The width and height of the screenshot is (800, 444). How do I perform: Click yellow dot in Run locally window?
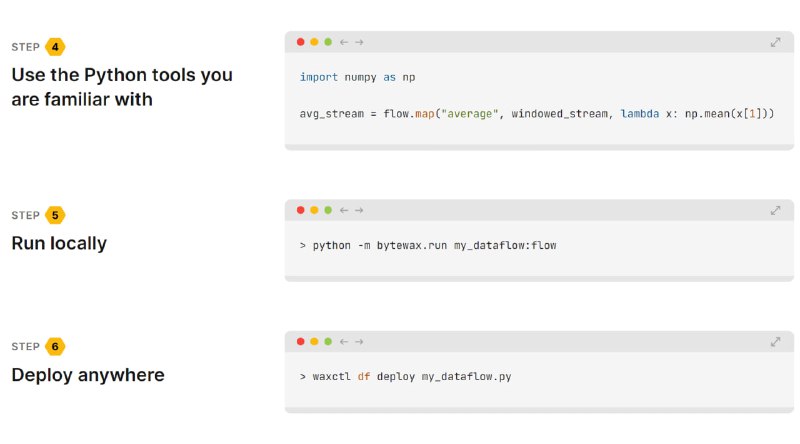click(x=314, y=210)
